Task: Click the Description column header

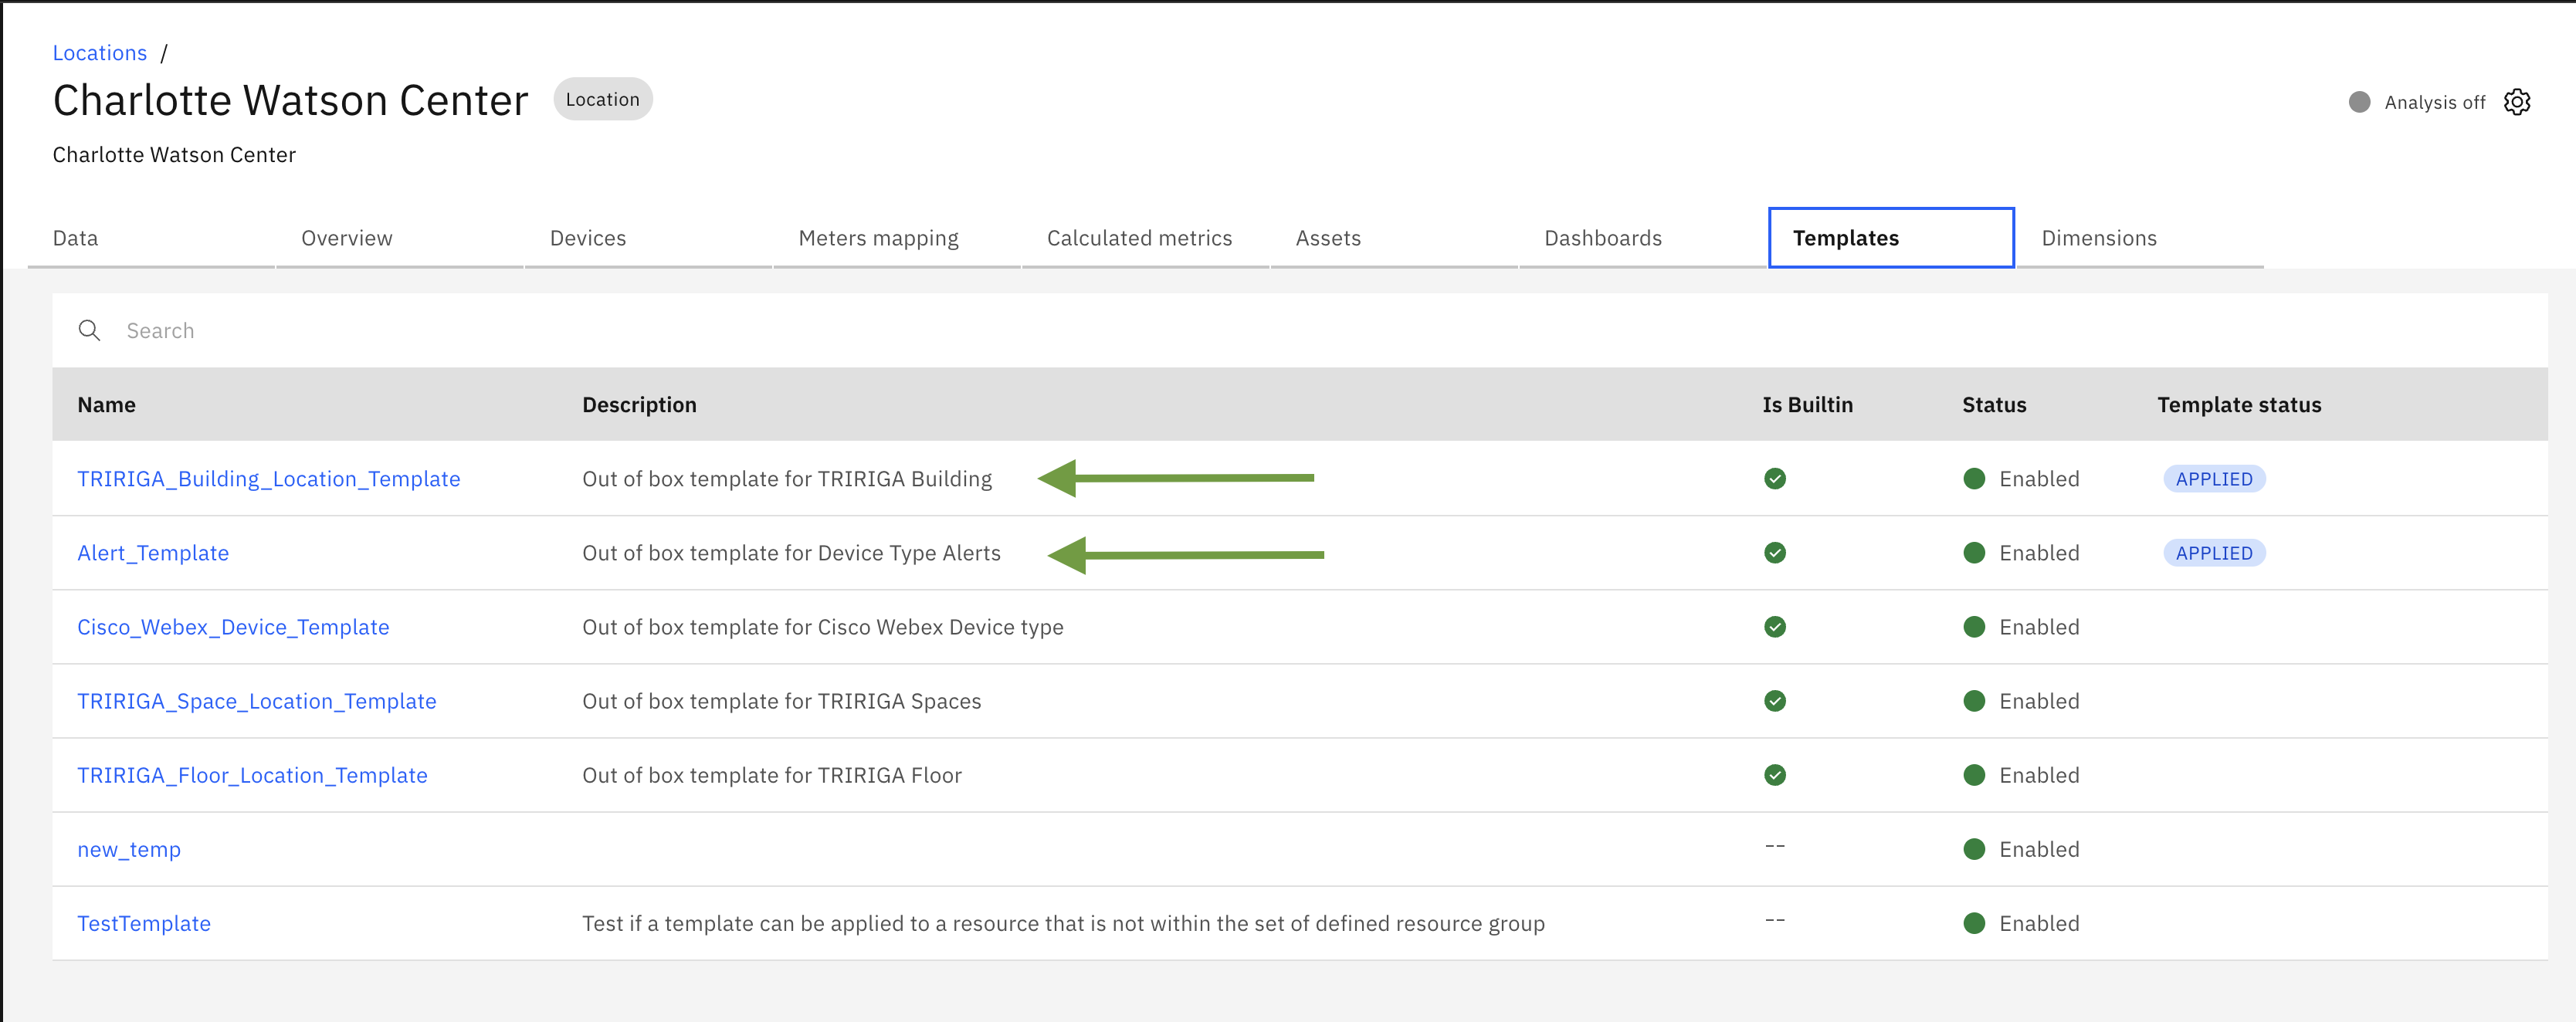Action: tap(640, 405)
